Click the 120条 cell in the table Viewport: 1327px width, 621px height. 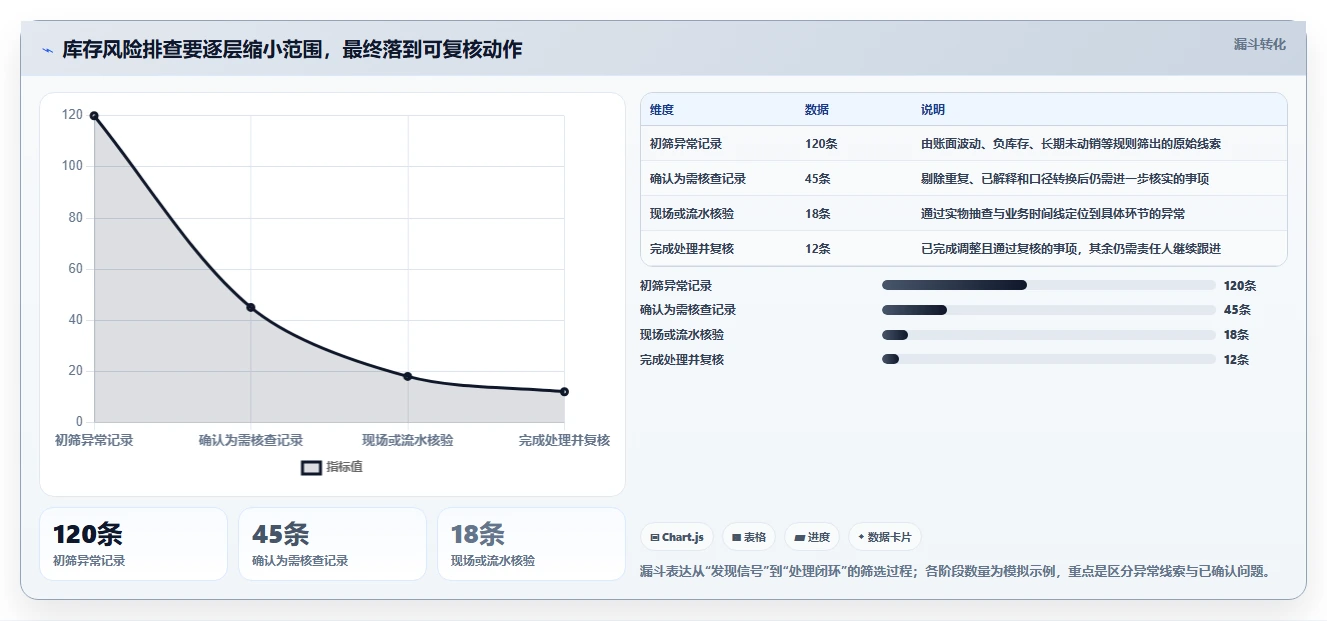coord(821,144)
